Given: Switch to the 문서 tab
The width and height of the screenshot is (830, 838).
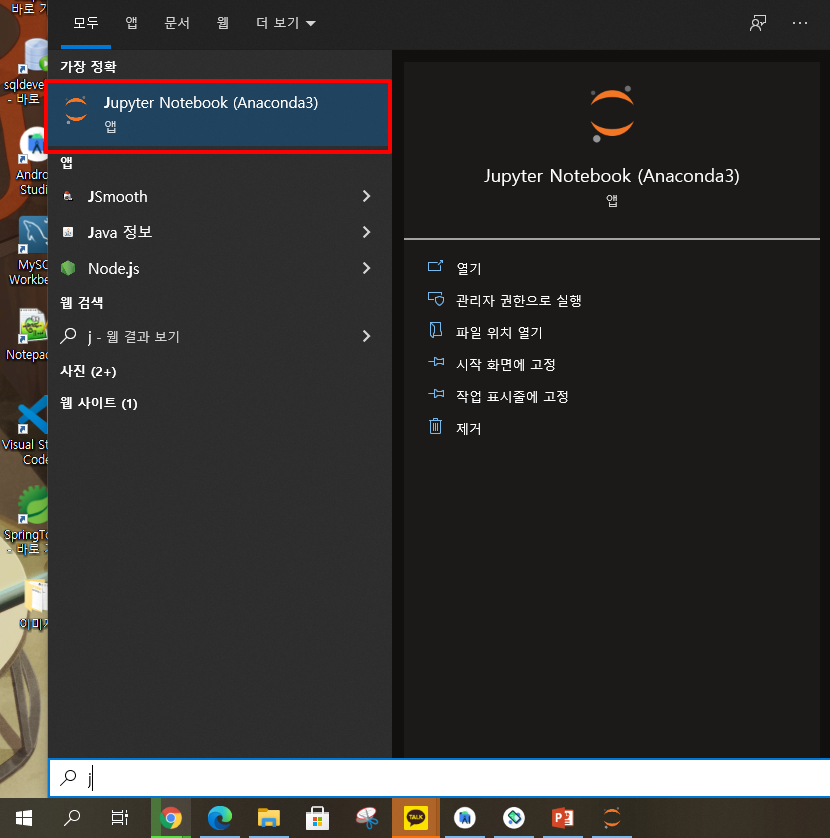Looking at the screenshot, I should click(x=177, y=23).
